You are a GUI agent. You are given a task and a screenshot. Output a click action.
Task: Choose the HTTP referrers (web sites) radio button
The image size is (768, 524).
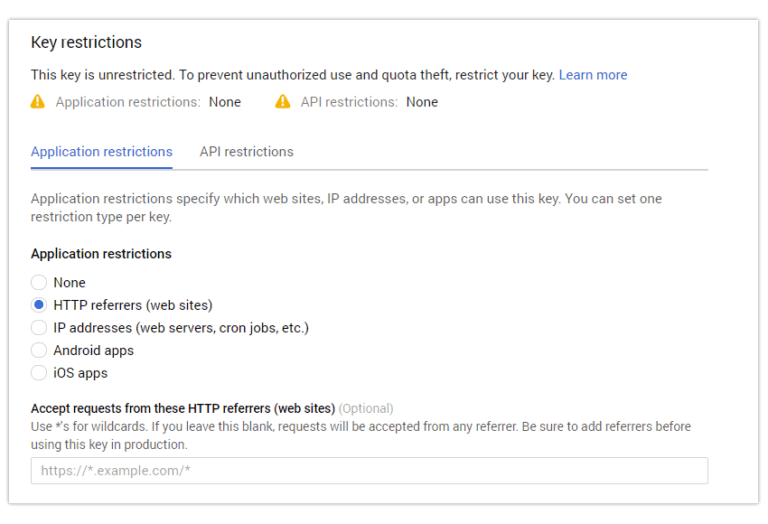pos(39,305)
